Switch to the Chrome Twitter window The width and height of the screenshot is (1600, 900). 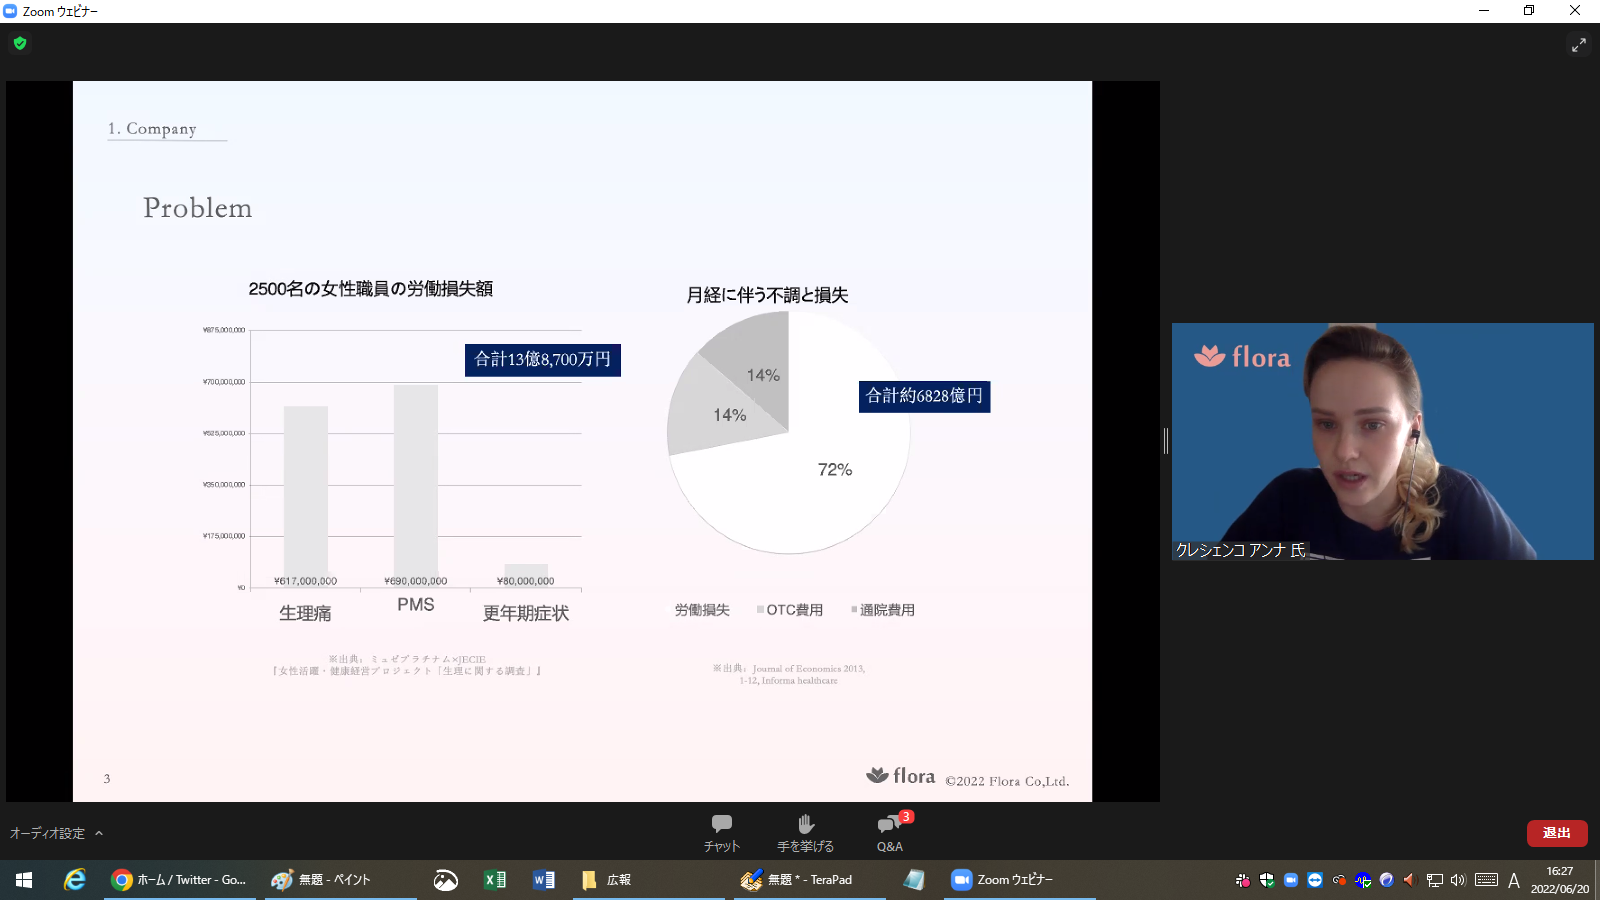(180, 880)
